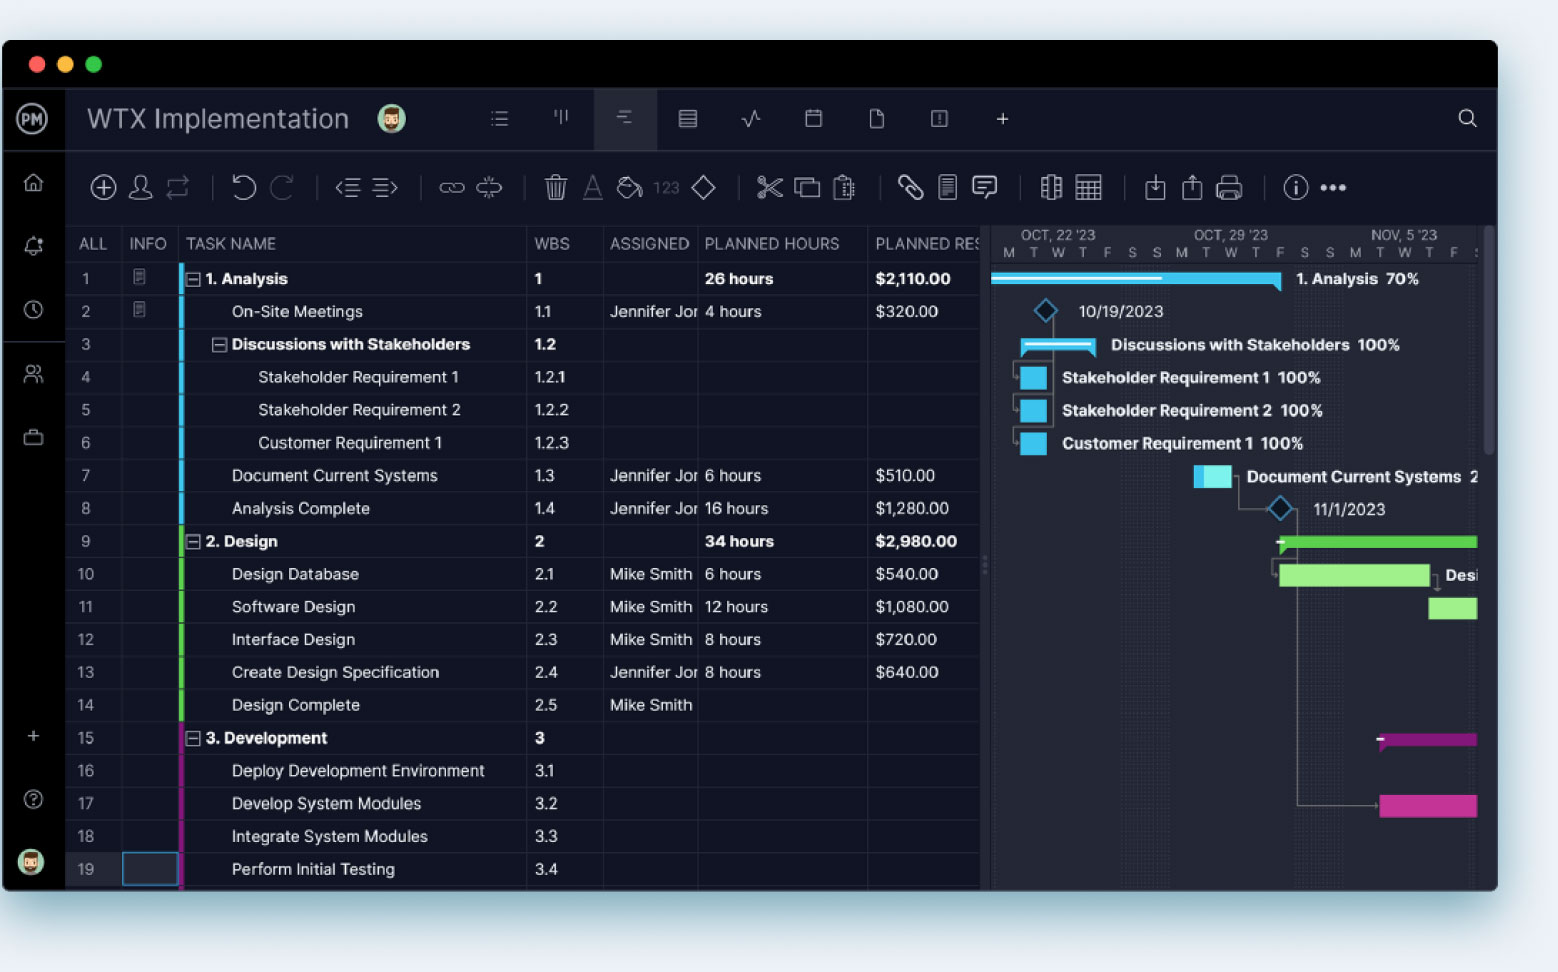Open the more options ellipsis menu
The height and width of the screenshot is (972, 1558).
pyautogui.click(x=1334, y=187)
